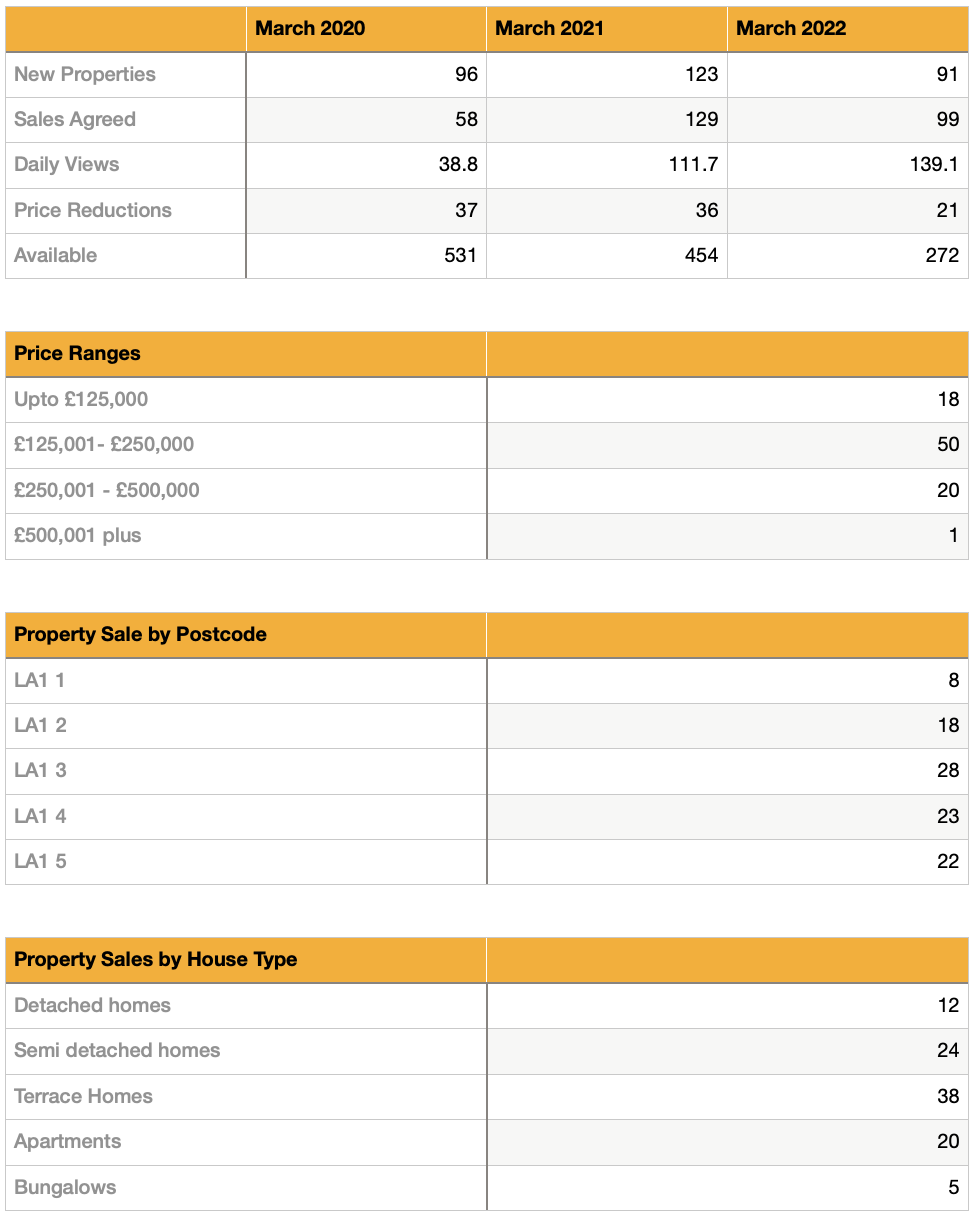Select the LA1 3 postcode label
Viewport: 980px width, 1224px height.
pyautogui.click(x=41, y=770)
